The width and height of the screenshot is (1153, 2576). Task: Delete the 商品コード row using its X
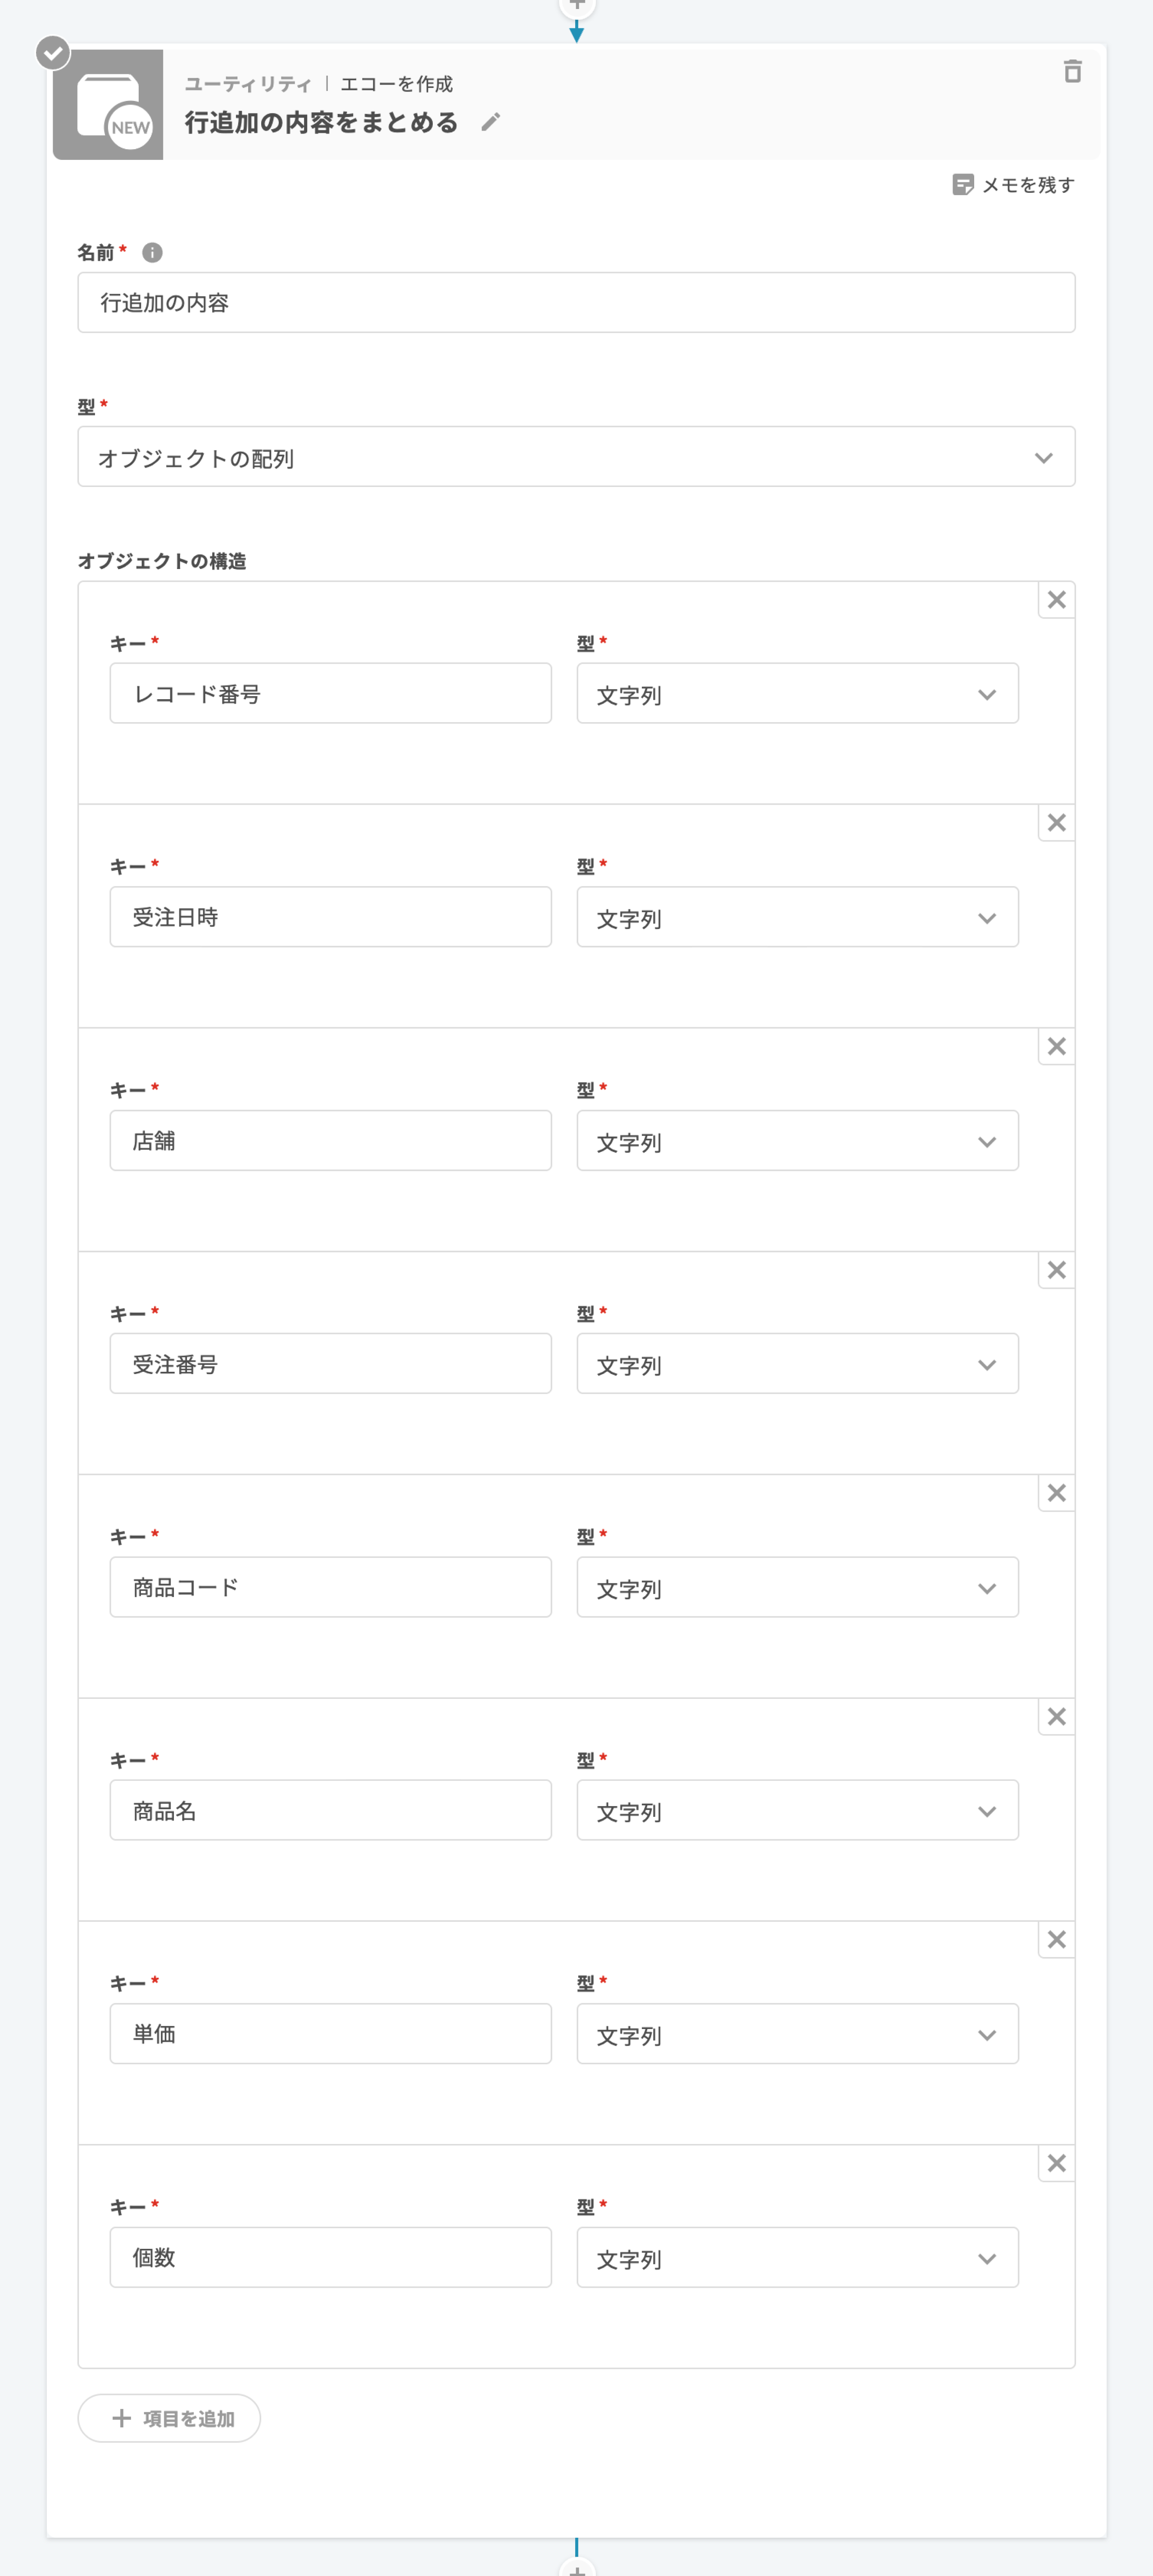coord(1056,1493)
